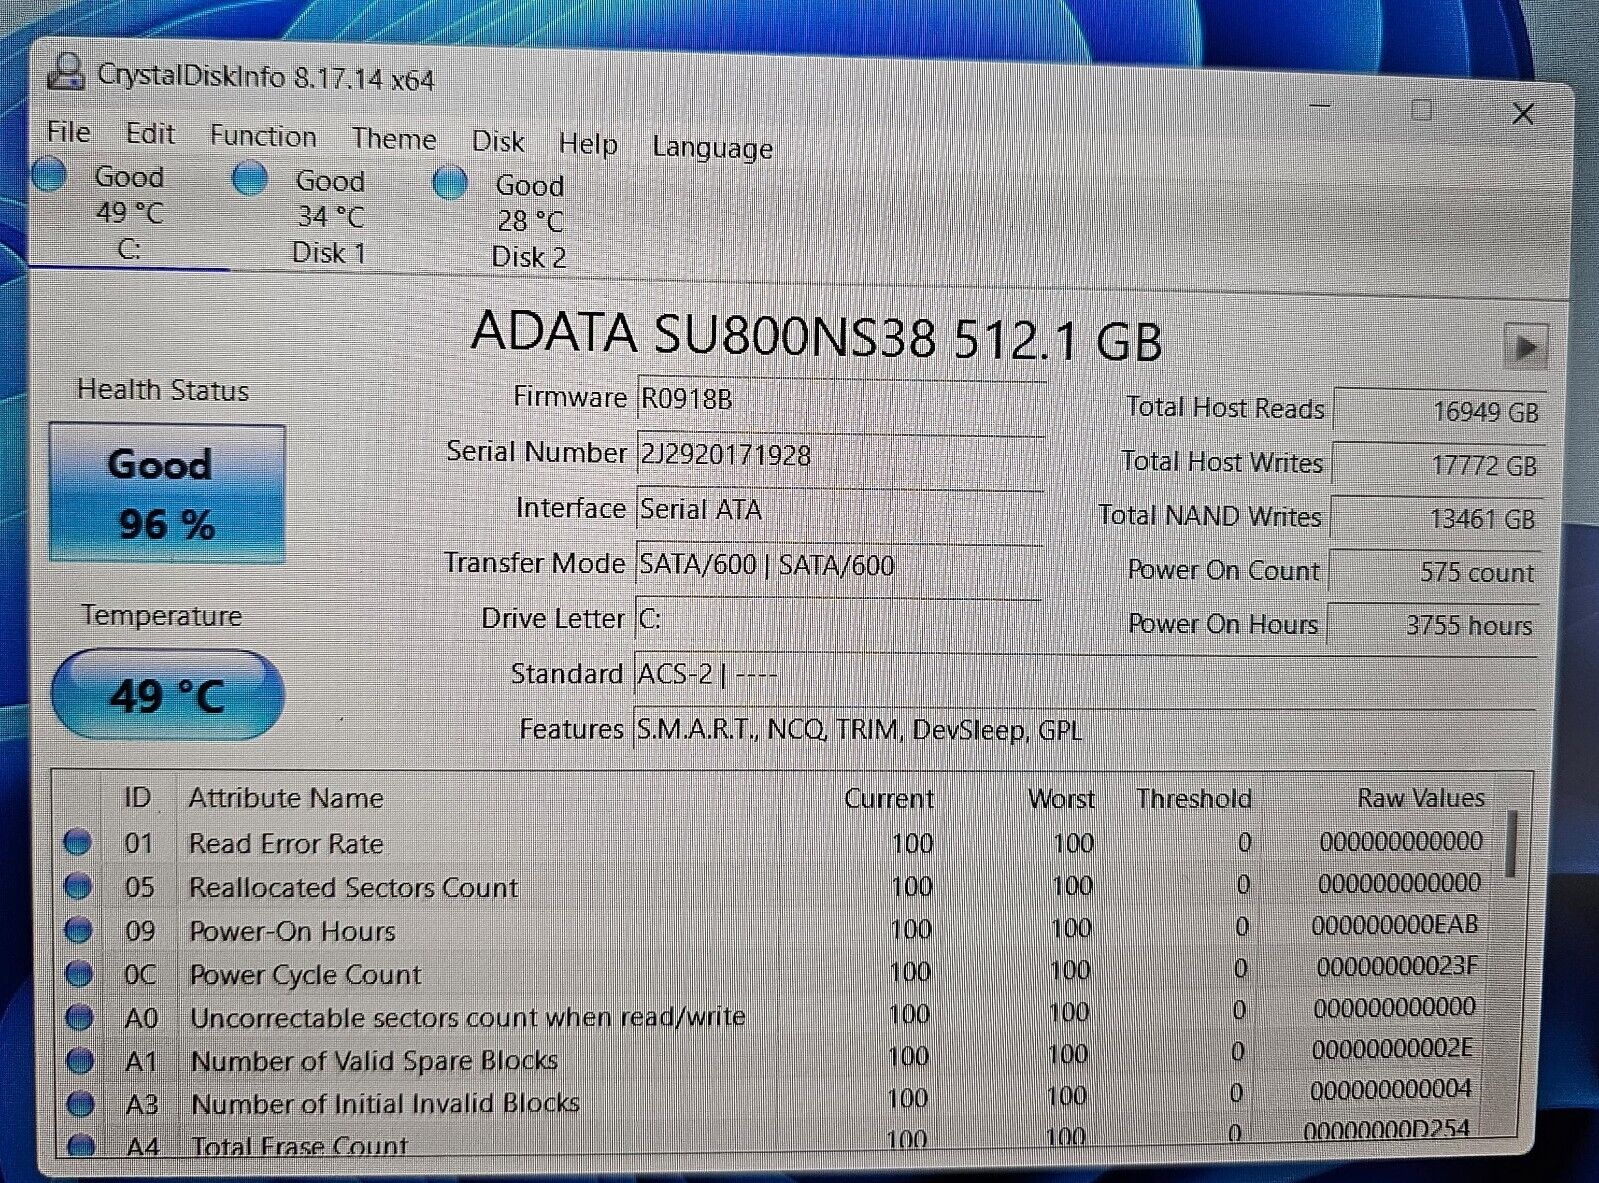Image resolution: width=1599 pixels, height=1183 pixels.
Task: Click the blue status circle for Disk 1
Action: click(x=249, y=179)
